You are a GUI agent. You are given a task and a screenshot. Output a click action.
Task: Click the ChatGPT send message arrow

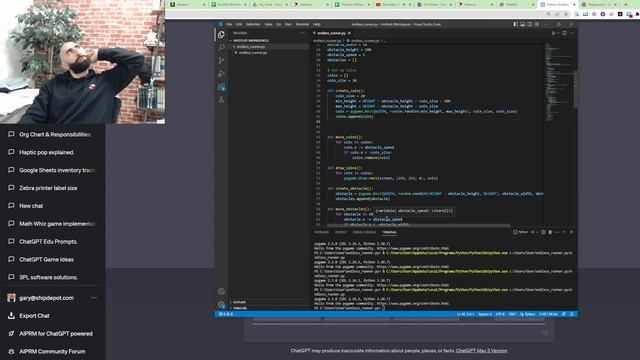tap(545, 333)
